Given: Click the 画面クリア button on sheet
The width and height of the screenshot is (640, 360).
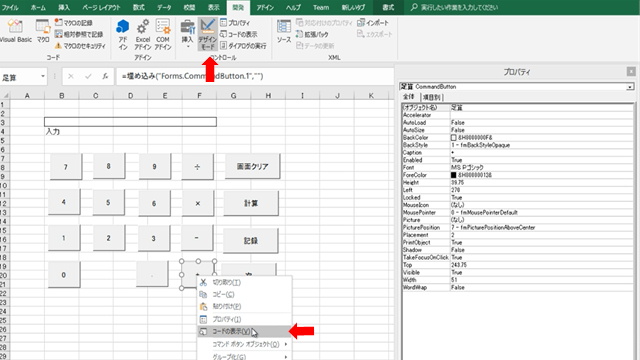Looking at the screenshot, I should pyautogui.click(x=252, y=167).
